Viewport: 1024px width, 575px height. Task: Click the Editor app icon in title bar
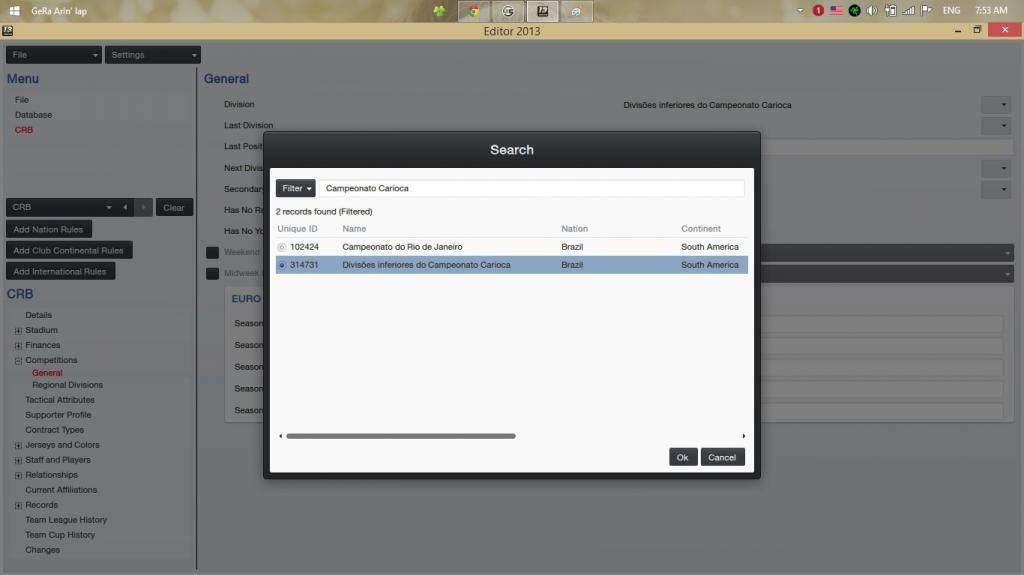7,31
